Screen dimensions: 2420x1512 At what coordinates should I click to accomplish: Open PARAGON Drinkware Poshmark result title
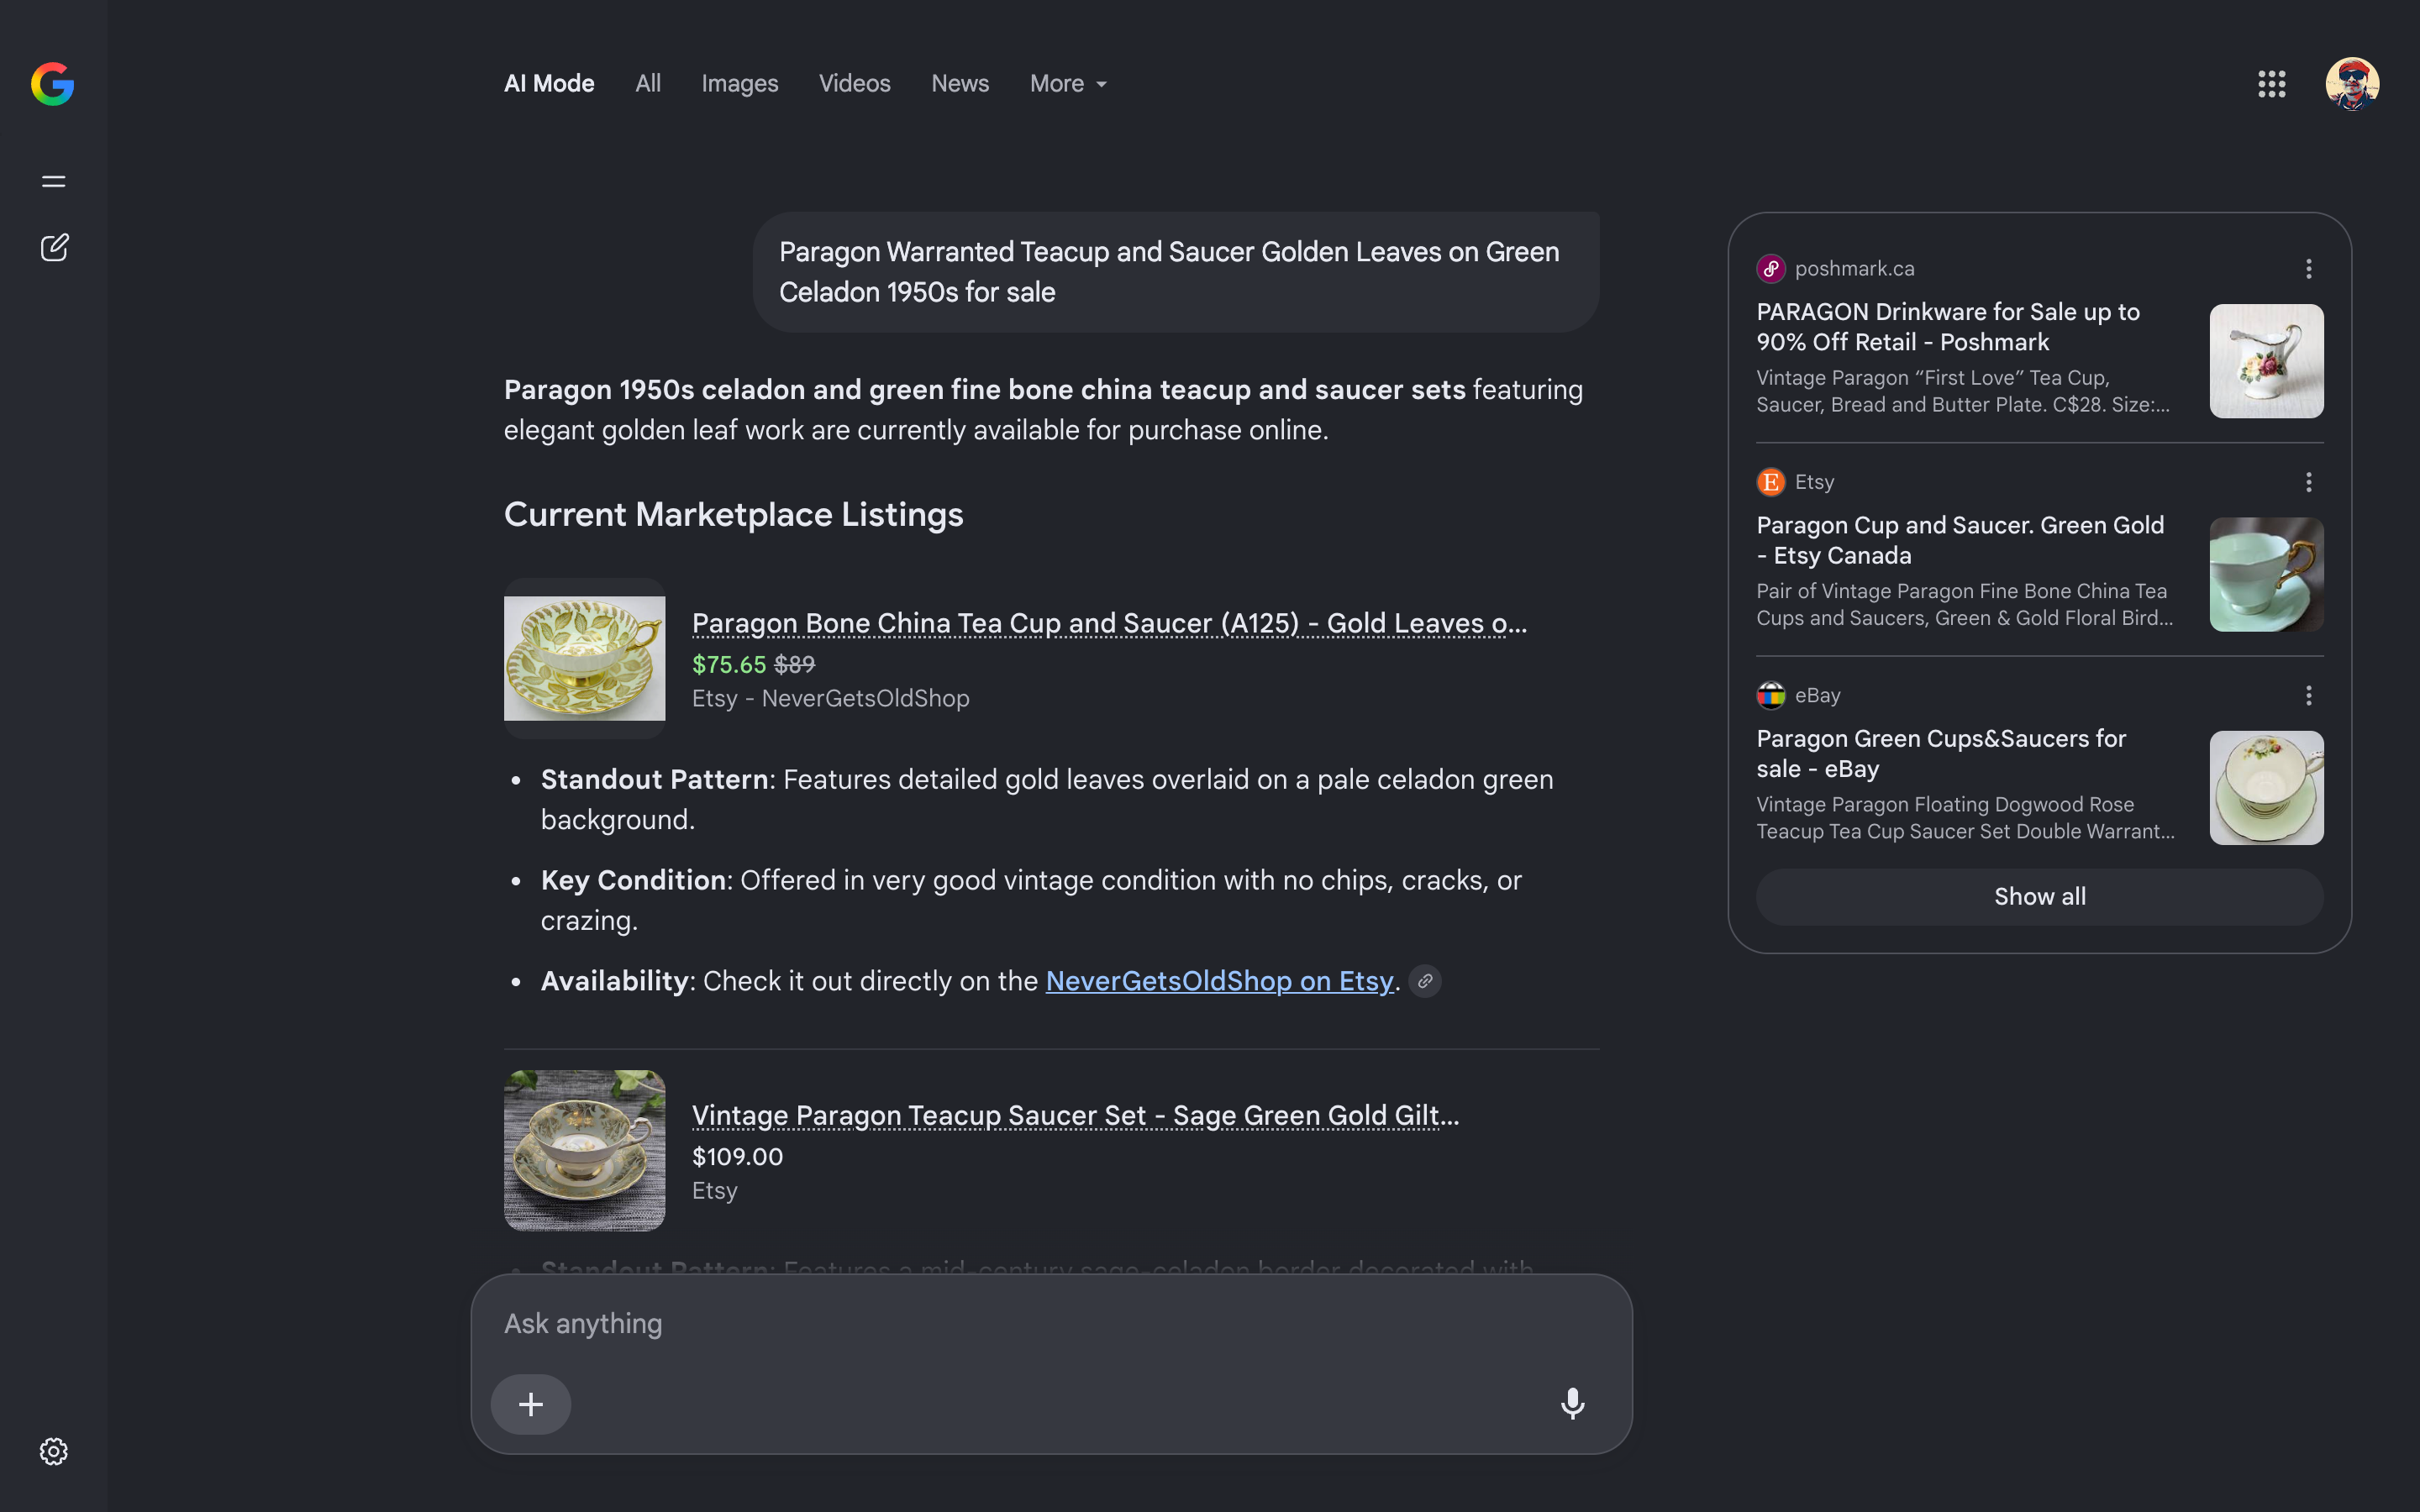pyautogui.click(x=1948, y=327)
